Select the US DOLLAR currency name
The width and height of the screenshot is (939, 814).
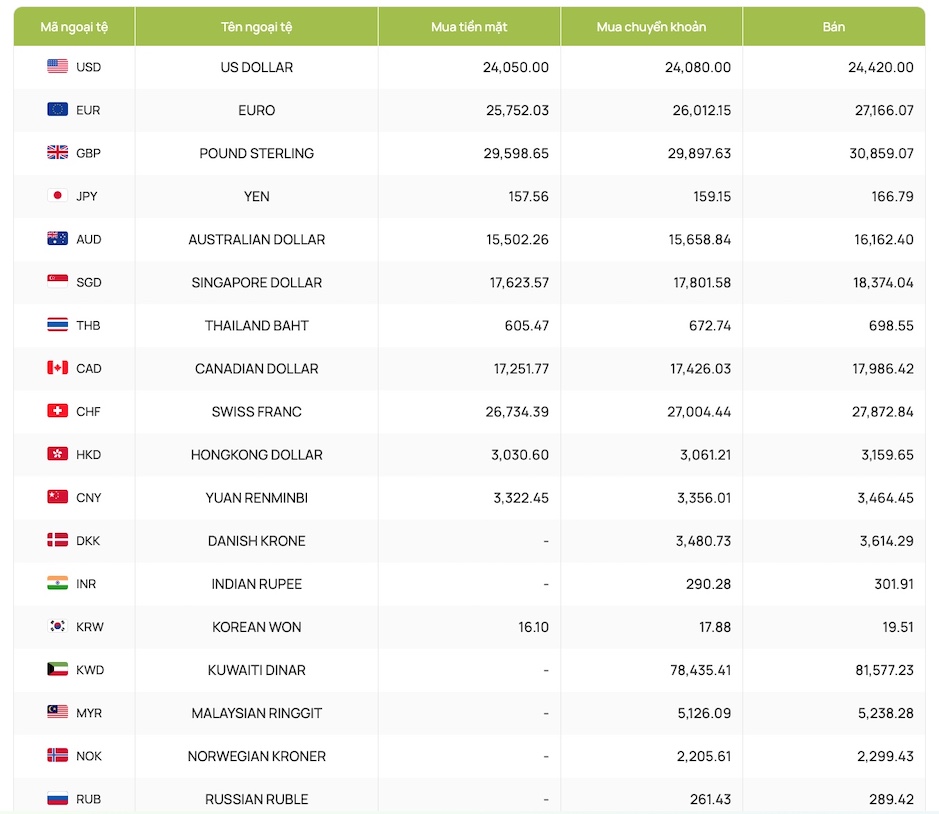click(x=256, y=67)
